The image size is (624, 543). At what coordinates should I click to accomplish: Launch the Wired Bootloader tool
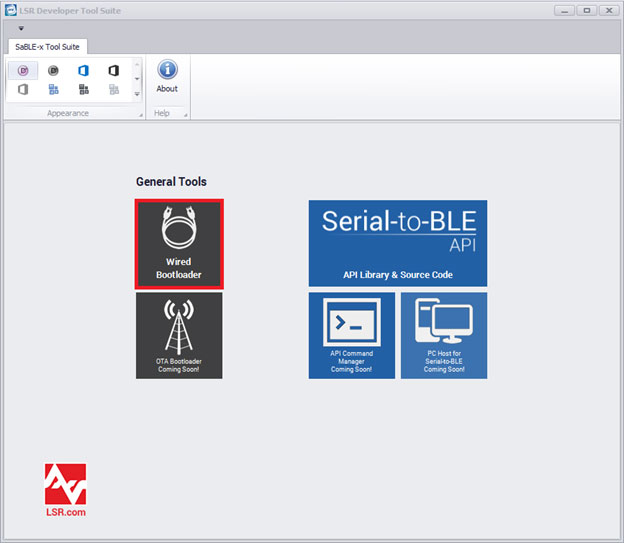[x=179, y=244]
